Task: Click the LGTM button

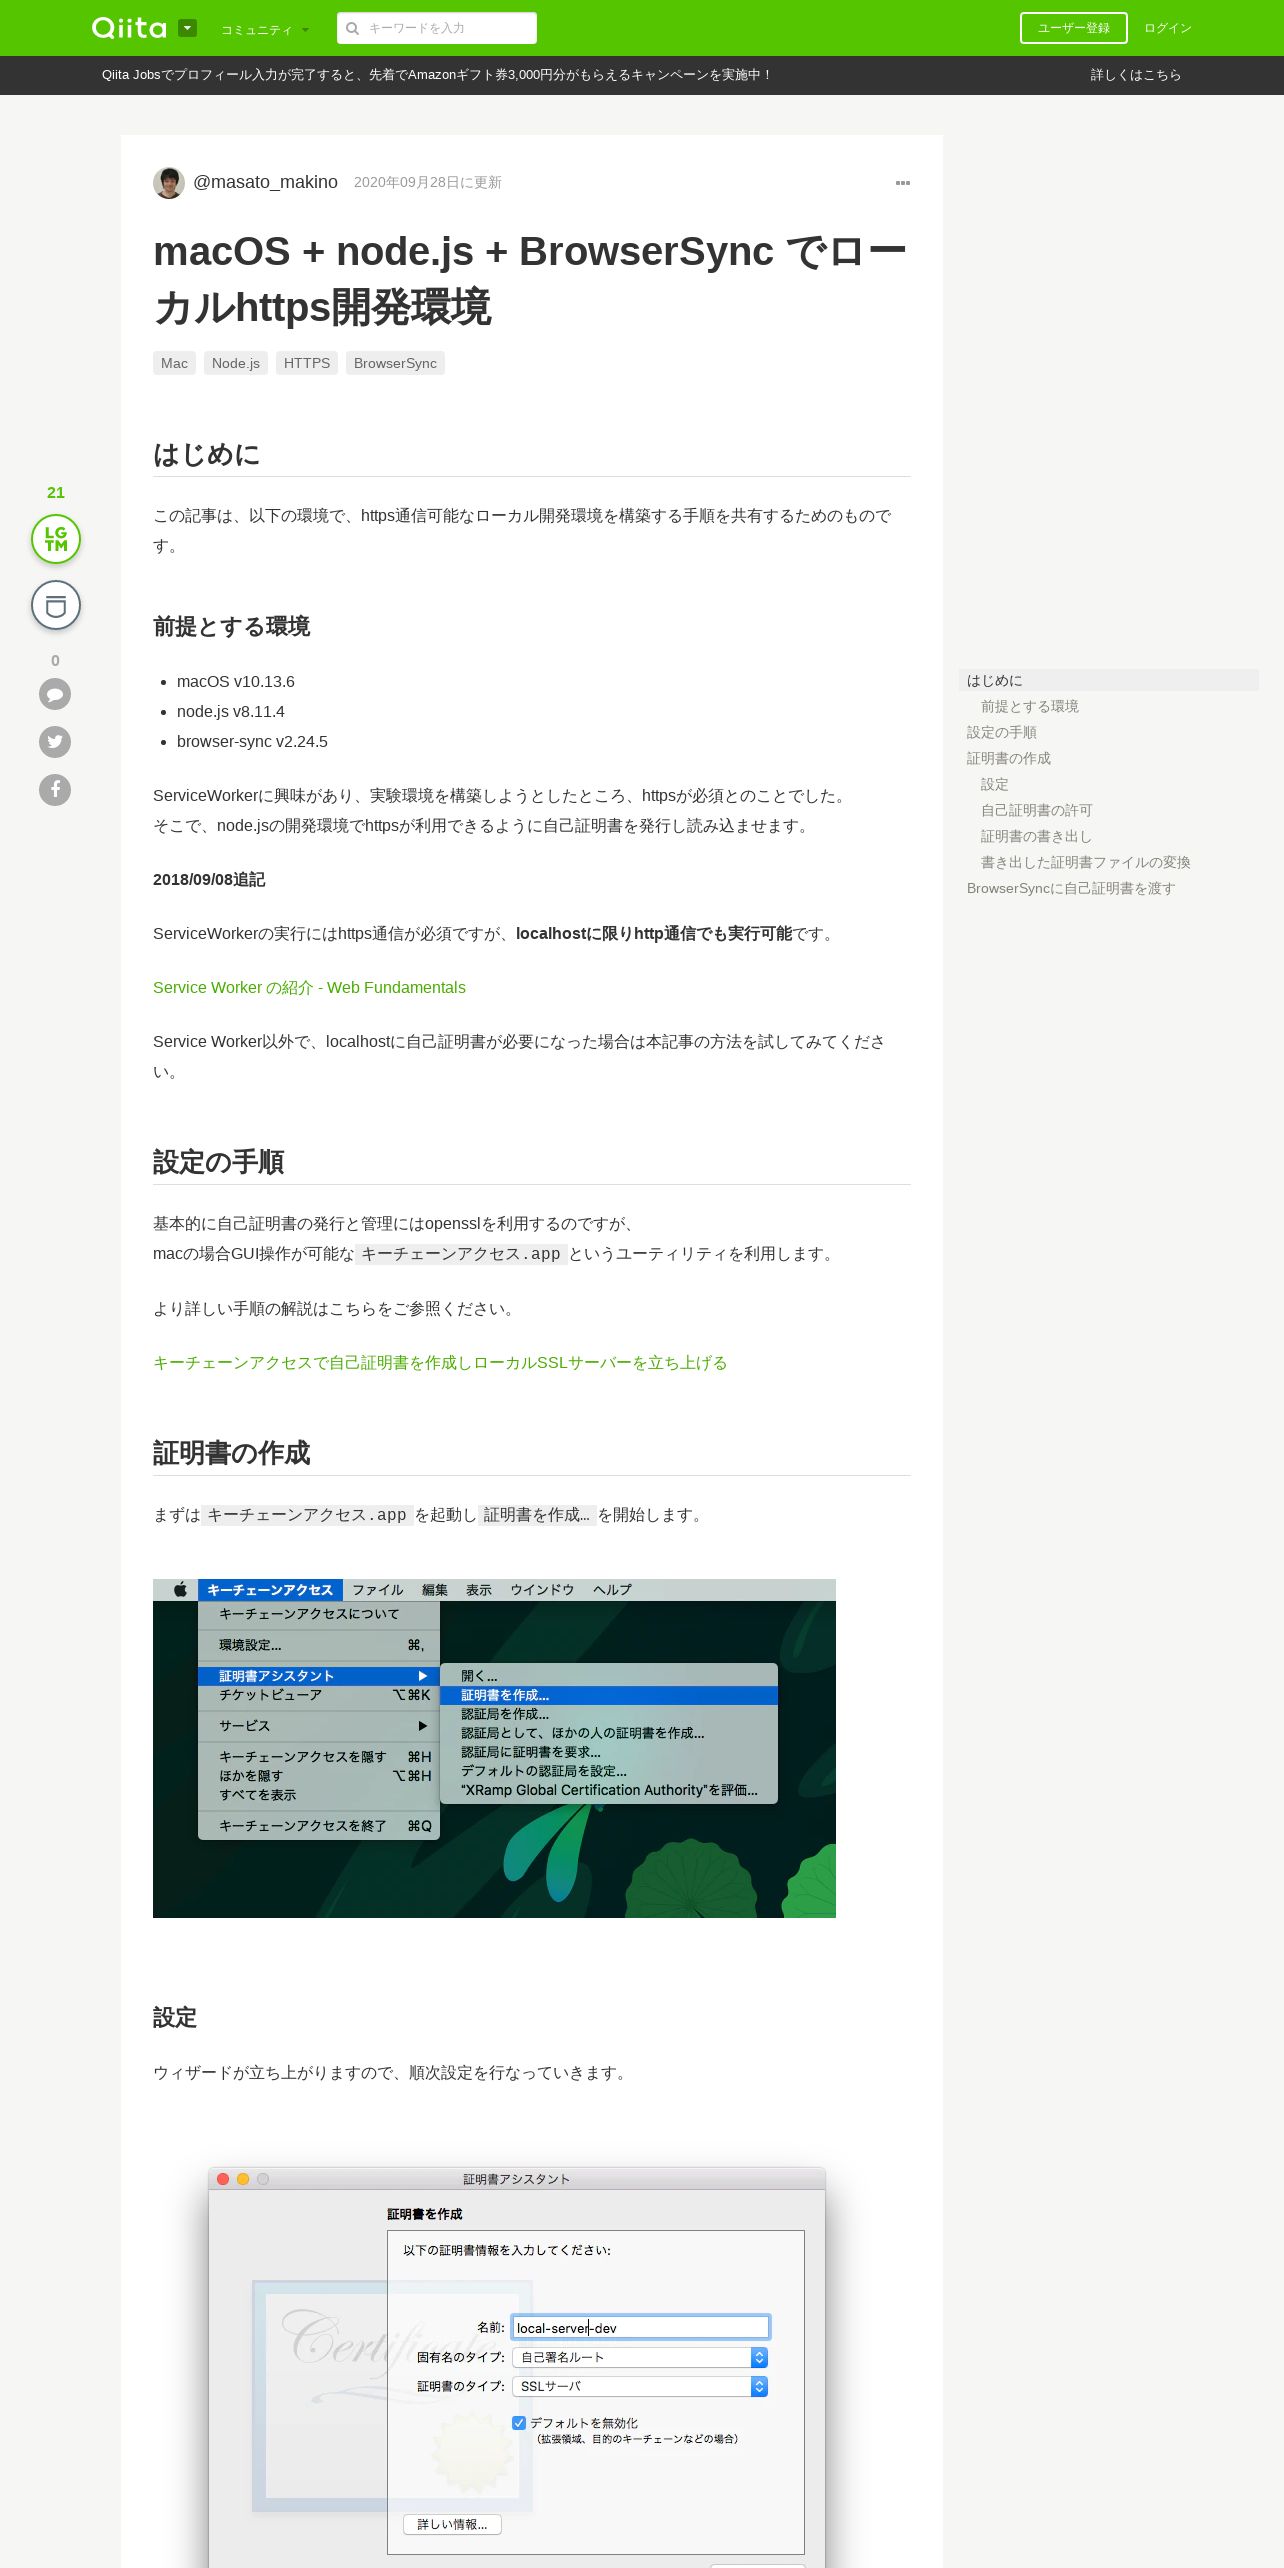Action: click(x=56, y=539)
